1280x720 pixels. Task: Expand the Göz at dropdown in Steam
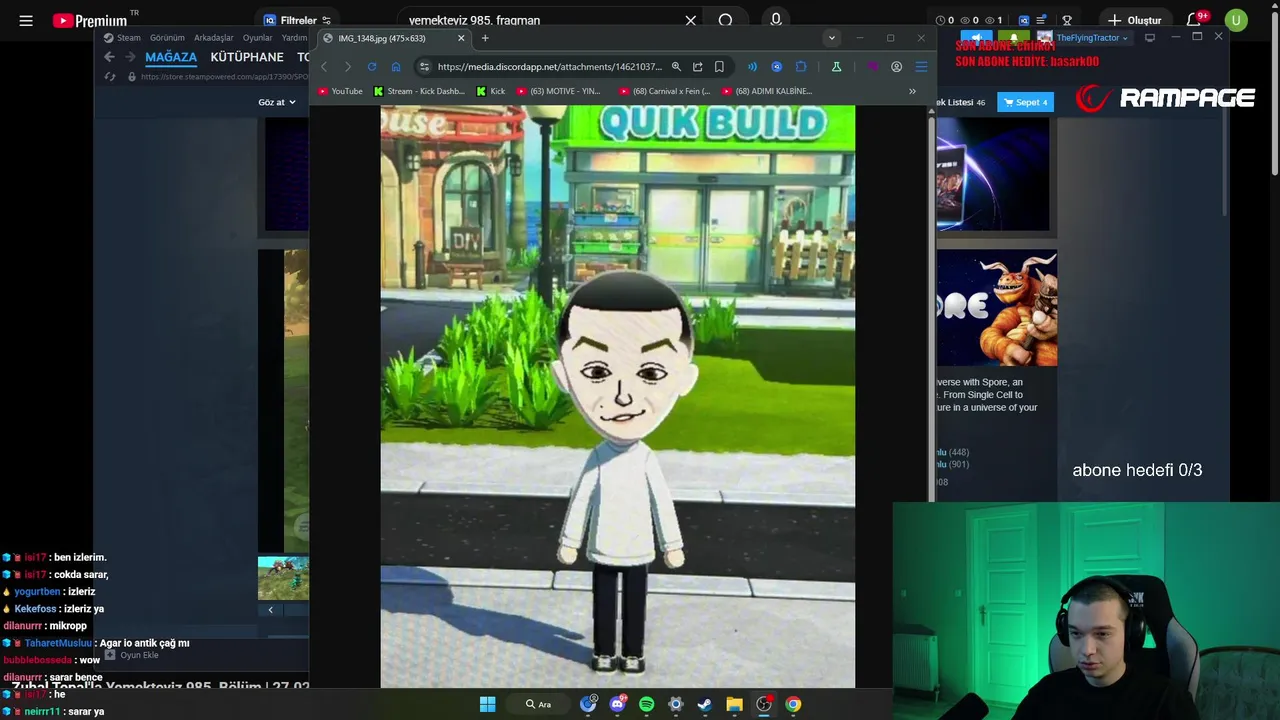tap(277, 102)
